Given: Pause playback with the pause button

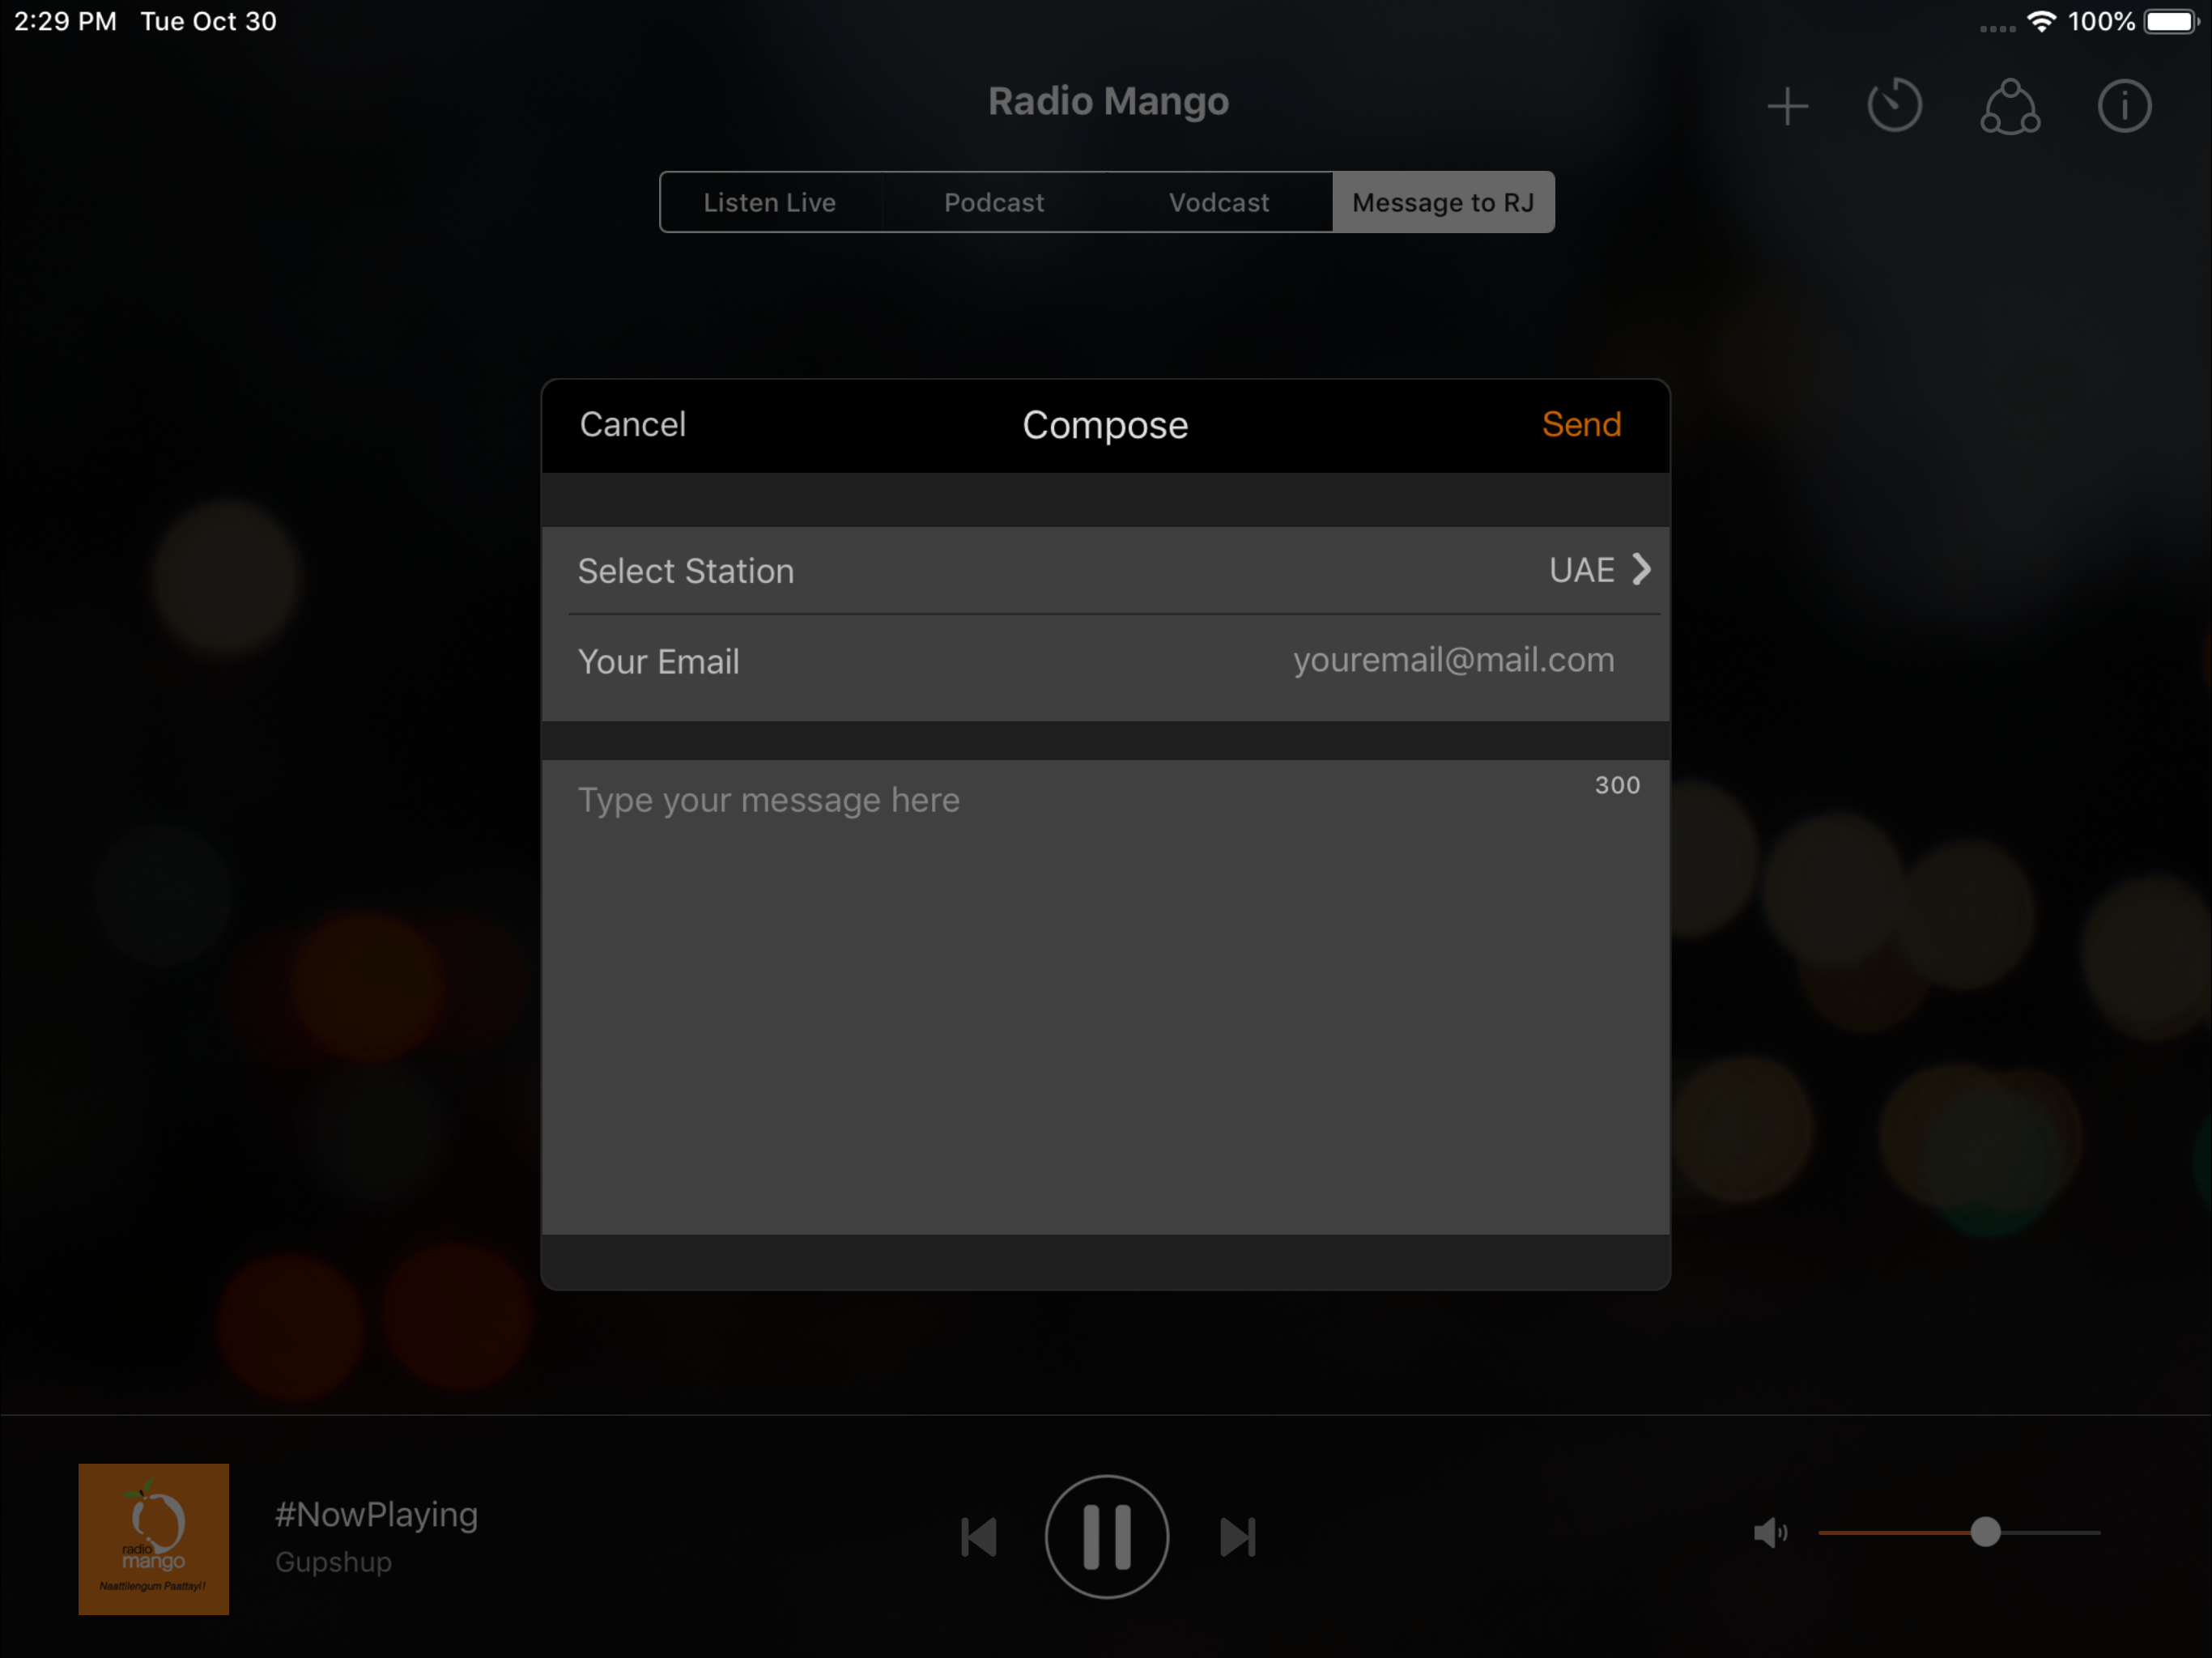Looking at the screenshot, I should 1106,1536.
